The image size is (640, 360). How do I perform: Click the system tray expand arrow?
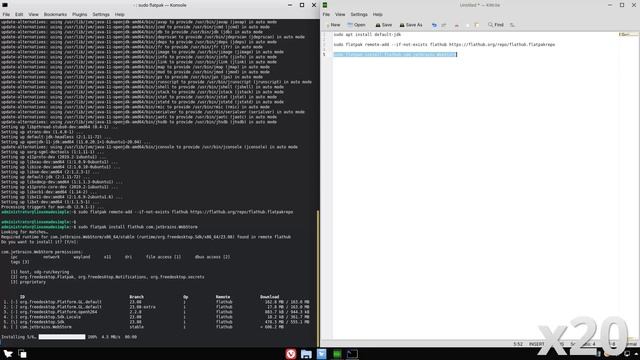[636, 354]
